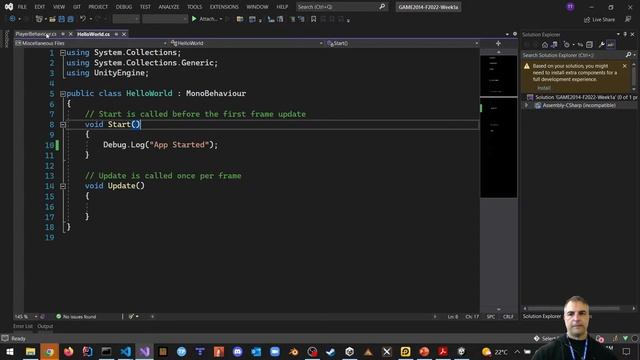
Task: Close the HelloWorld.cs tab
Action: (x=124, y=34)
